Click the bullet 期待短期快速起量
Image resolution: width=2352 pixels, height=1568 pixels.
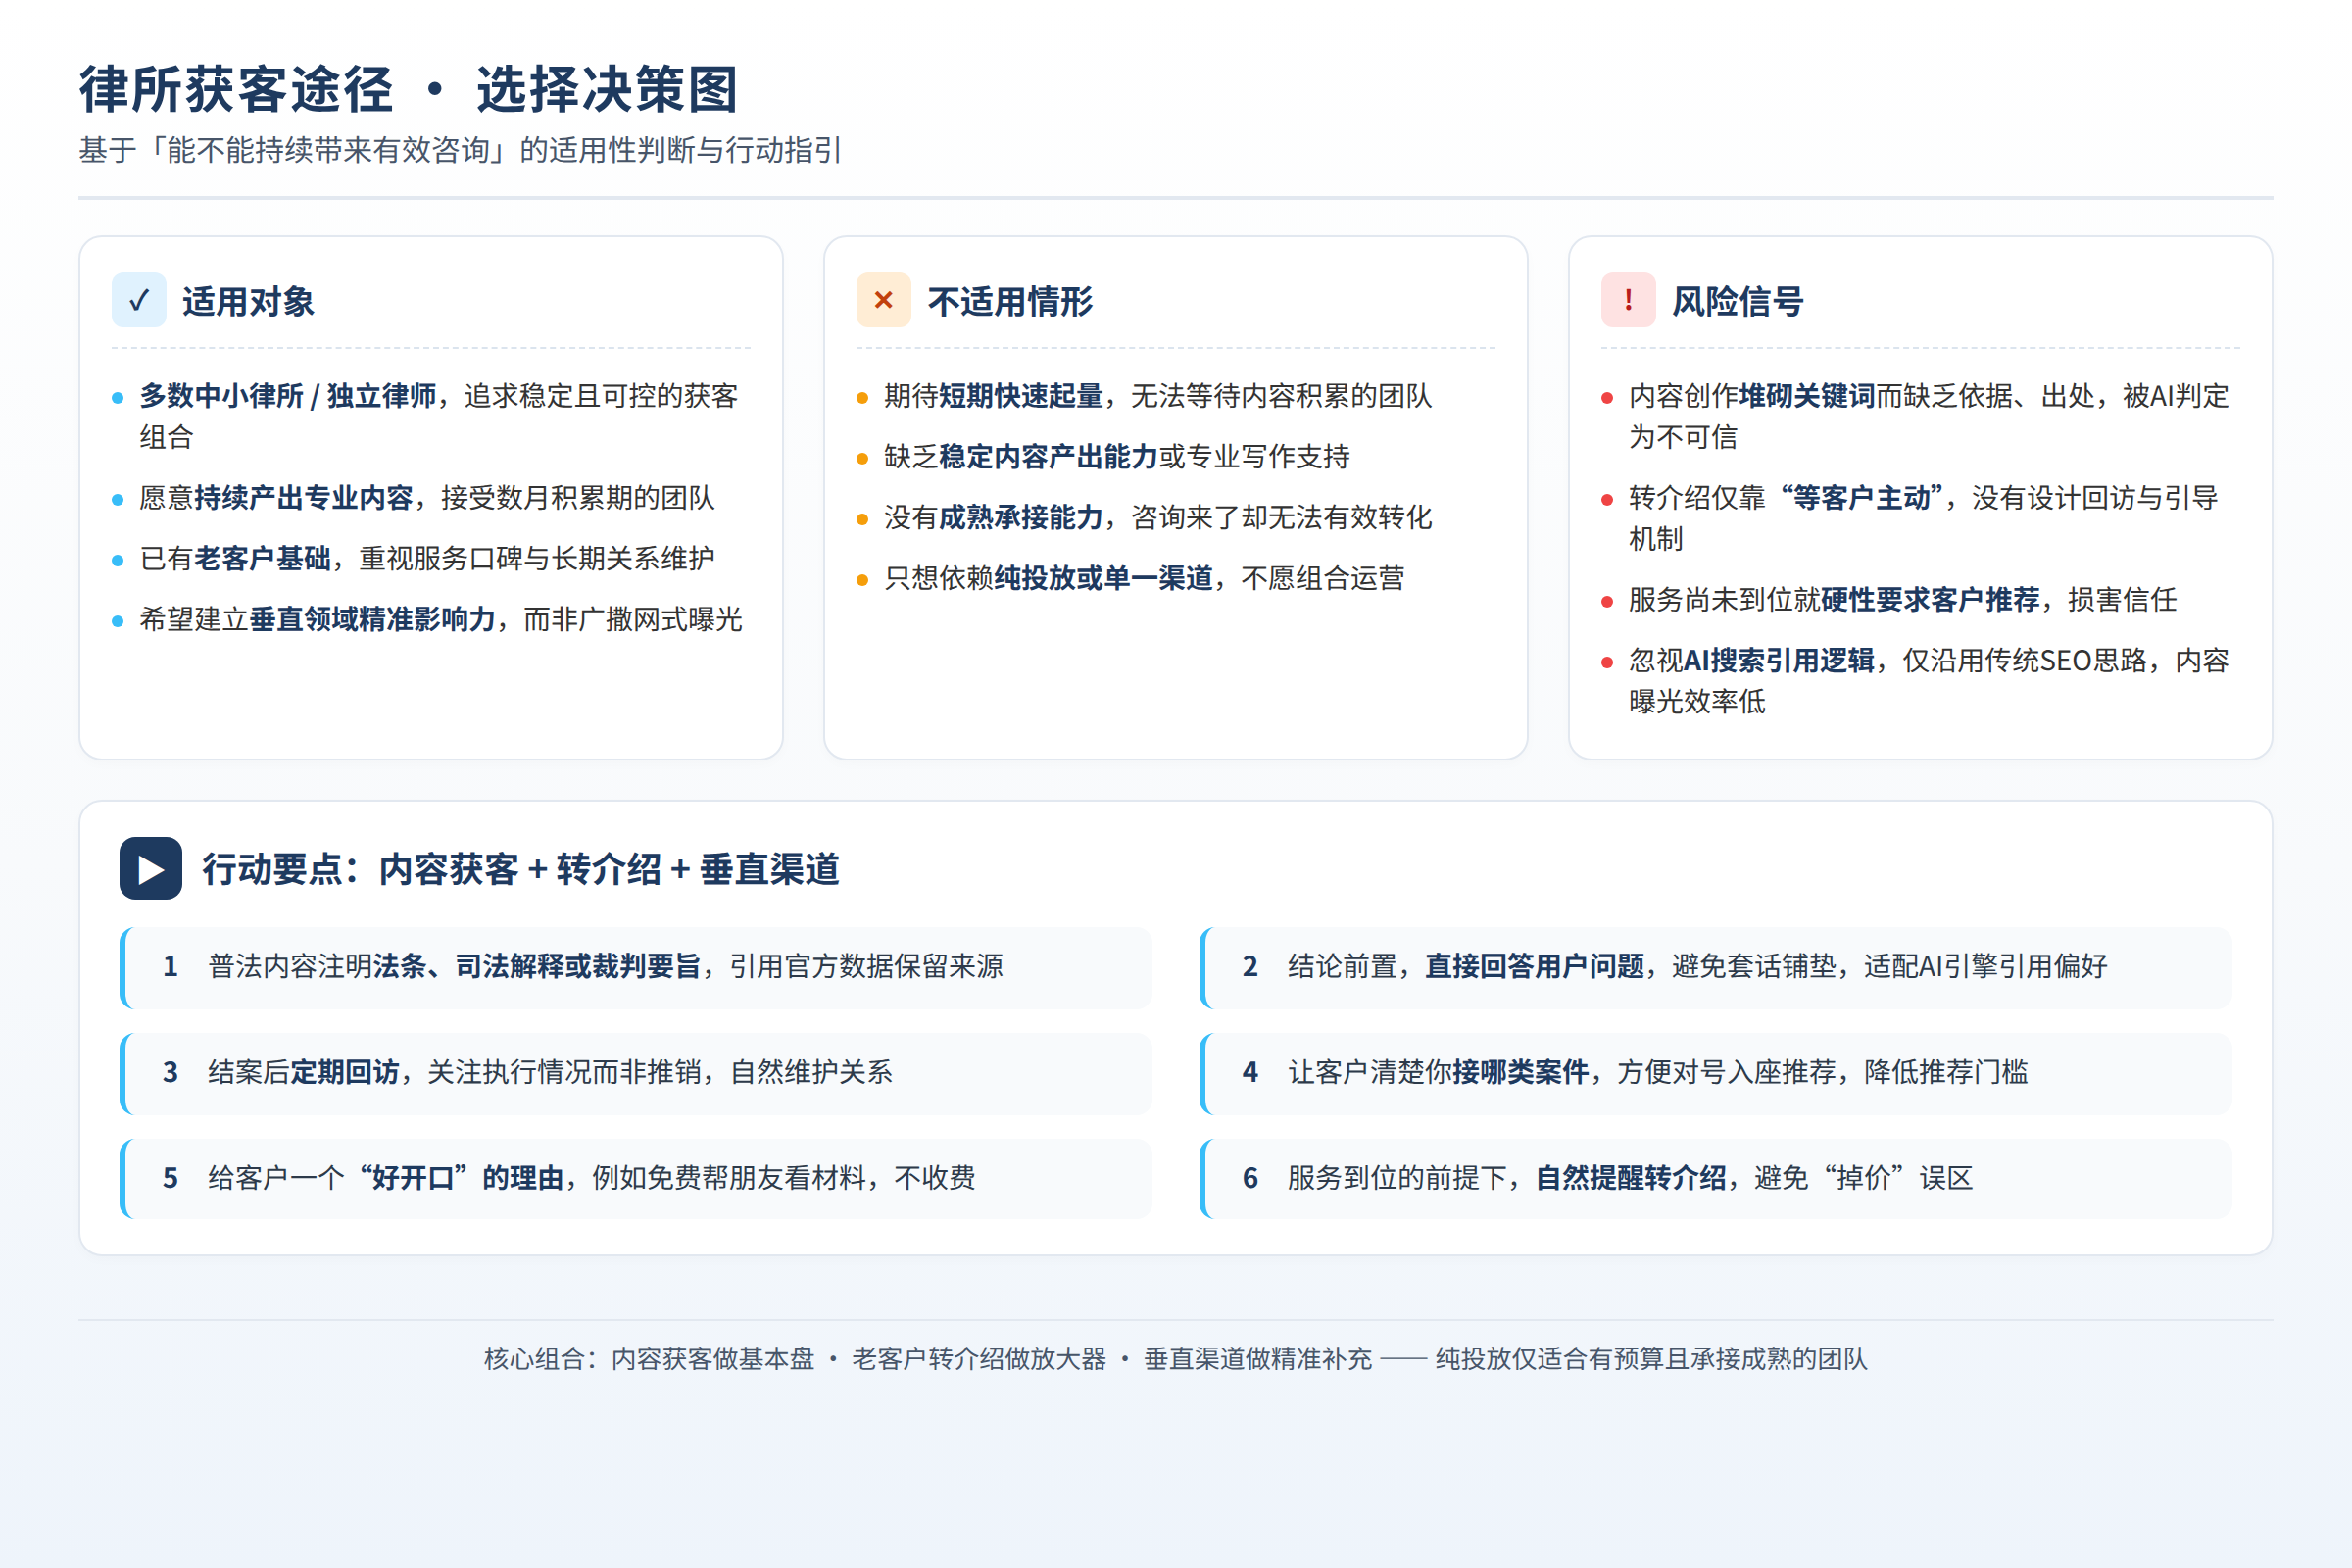tap(1175, 396)
